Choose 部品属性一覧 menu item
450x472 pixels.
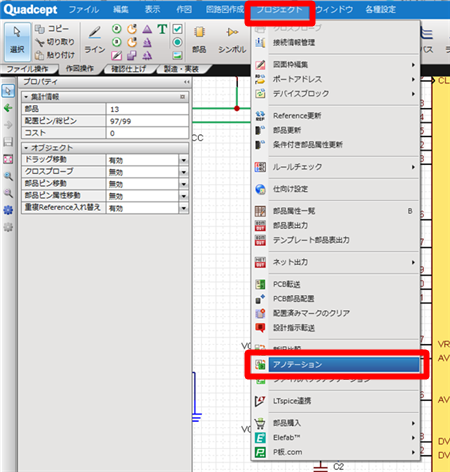(x=336, y=211)
